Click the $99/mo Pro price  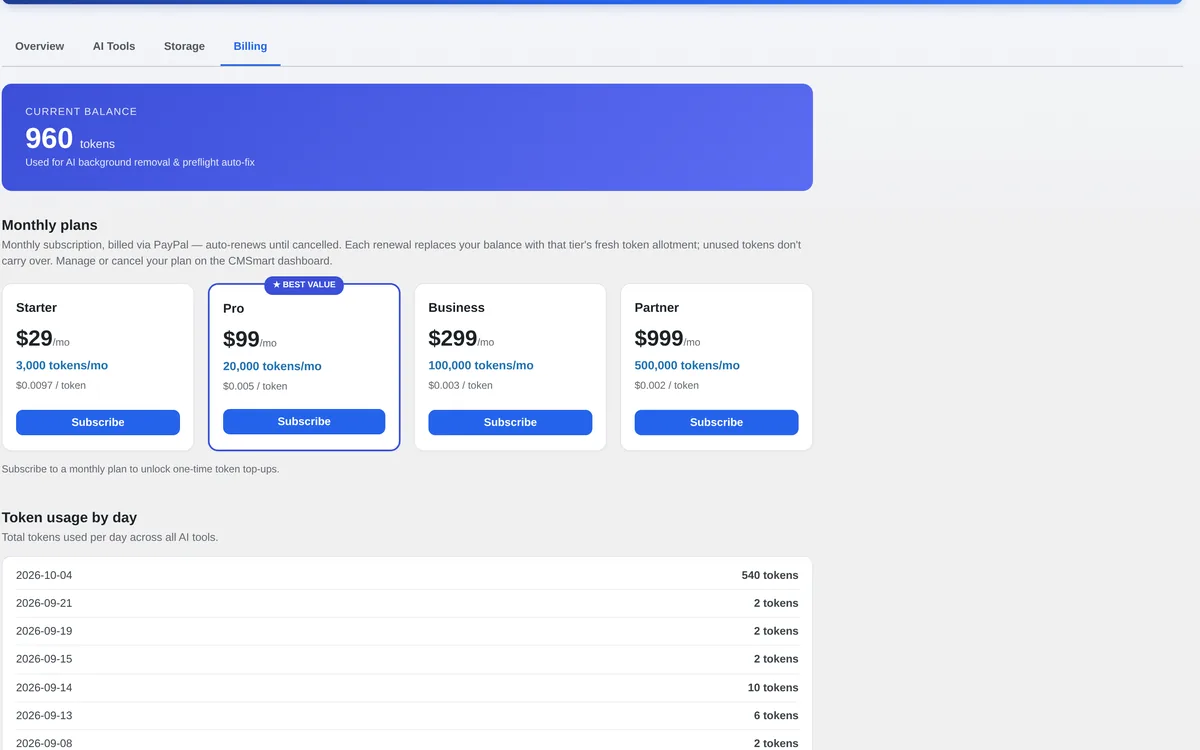(250, 339)
